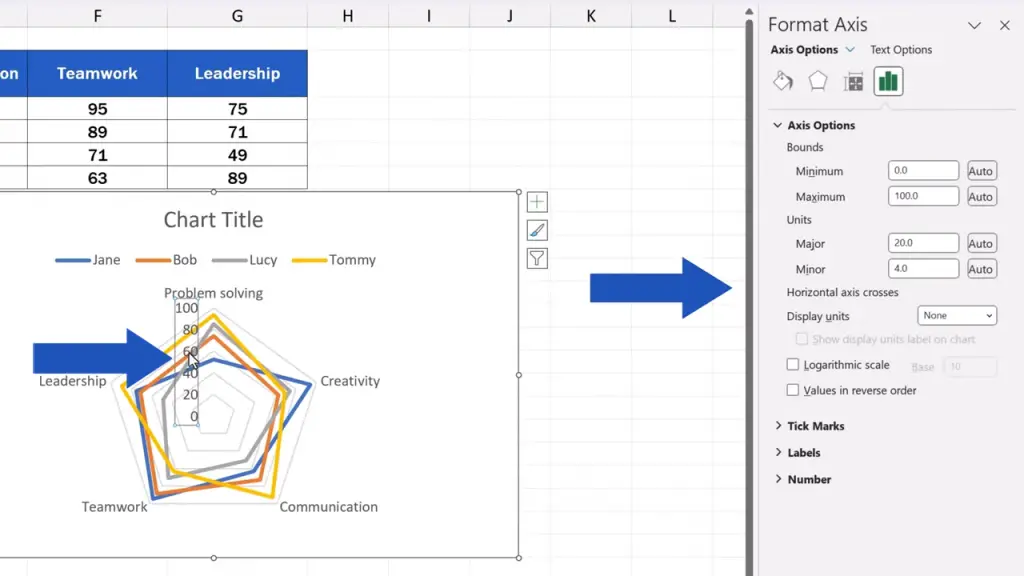1024x576 pixels.
Task: Click the 100 axis value label
Action: tap(186, 308)
